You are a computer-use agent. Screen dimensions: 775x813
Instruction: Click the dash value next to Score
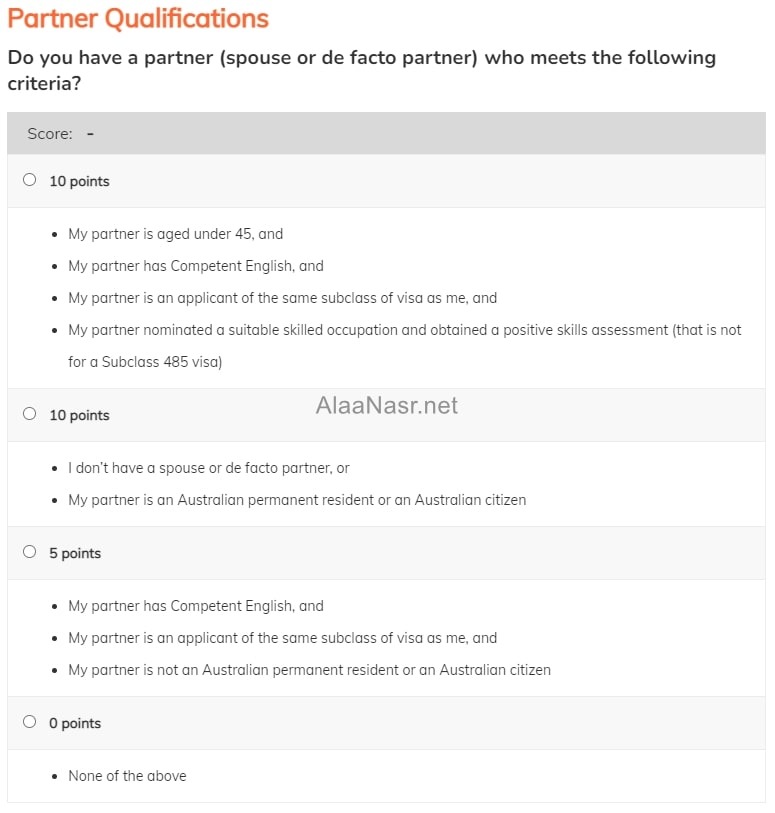[90, 133]
